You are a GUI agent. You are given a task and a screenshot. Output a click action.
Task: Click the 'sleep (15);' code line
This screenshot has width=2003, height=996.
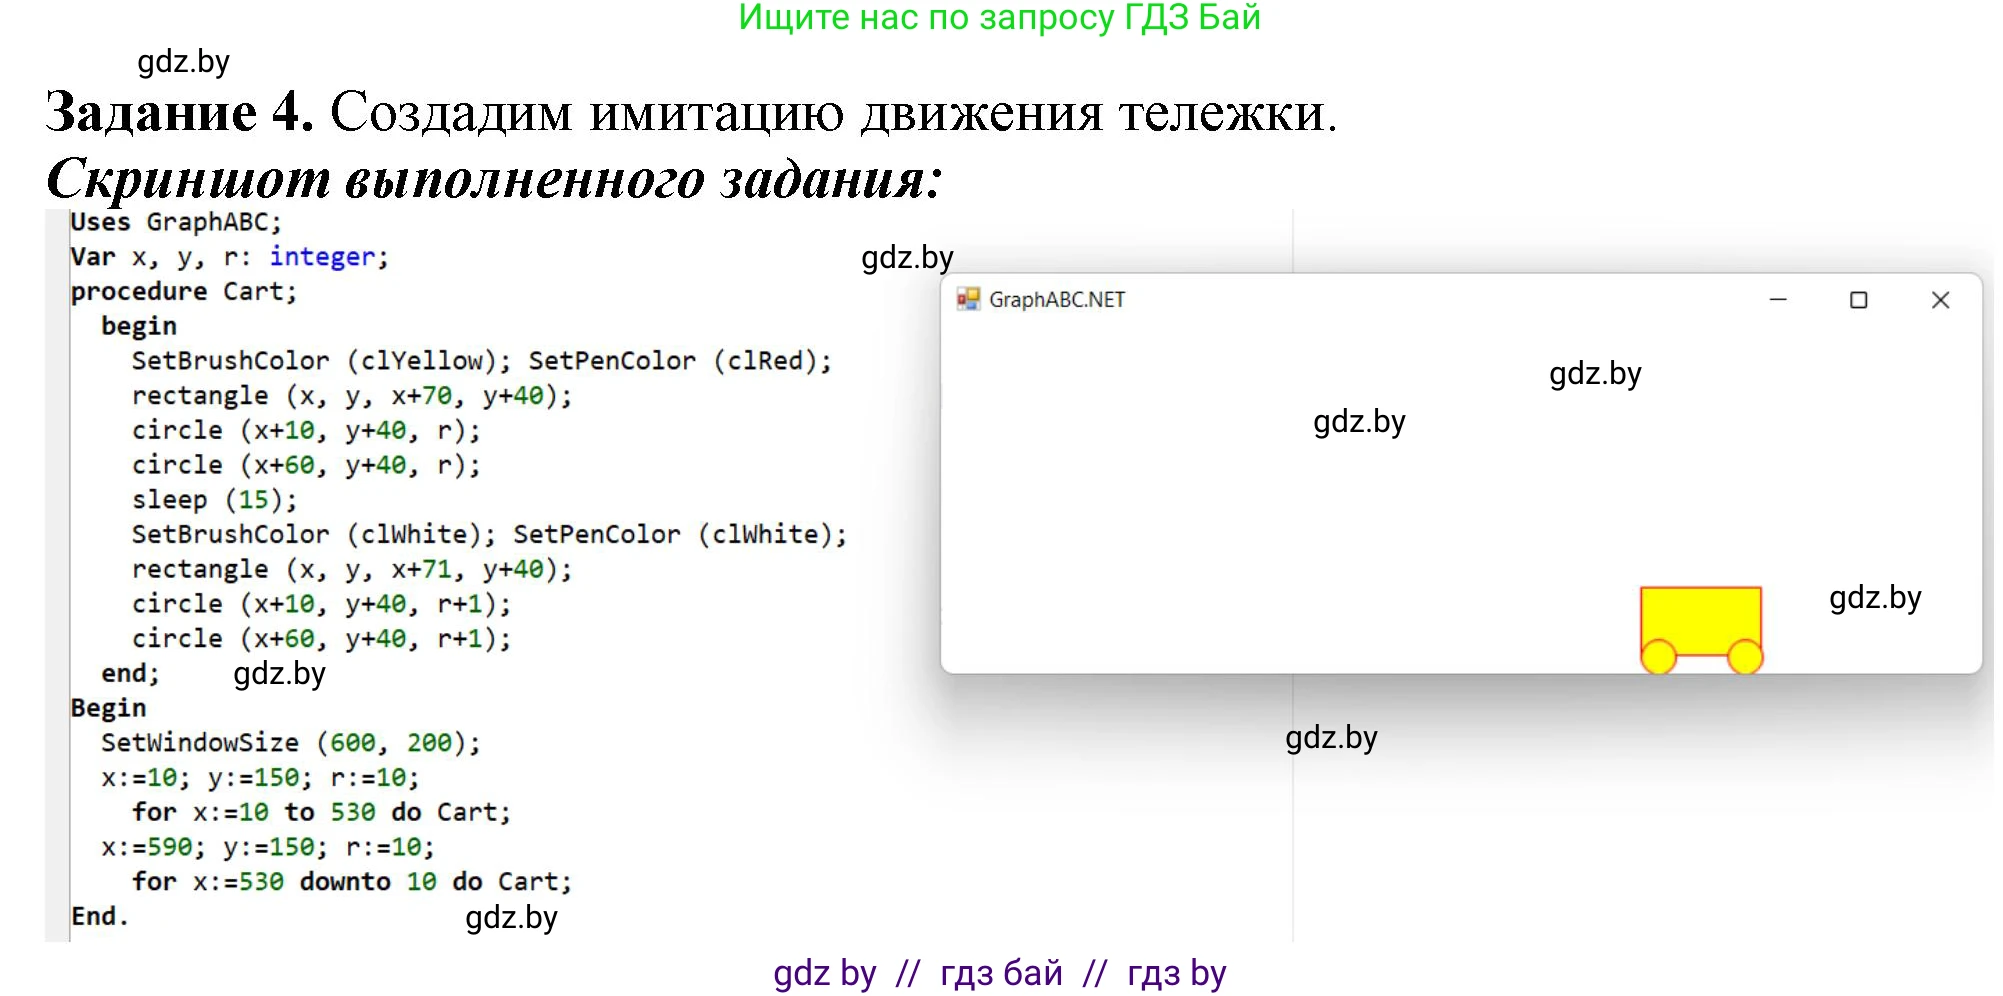pyautogui.click(x=214, y=500)
